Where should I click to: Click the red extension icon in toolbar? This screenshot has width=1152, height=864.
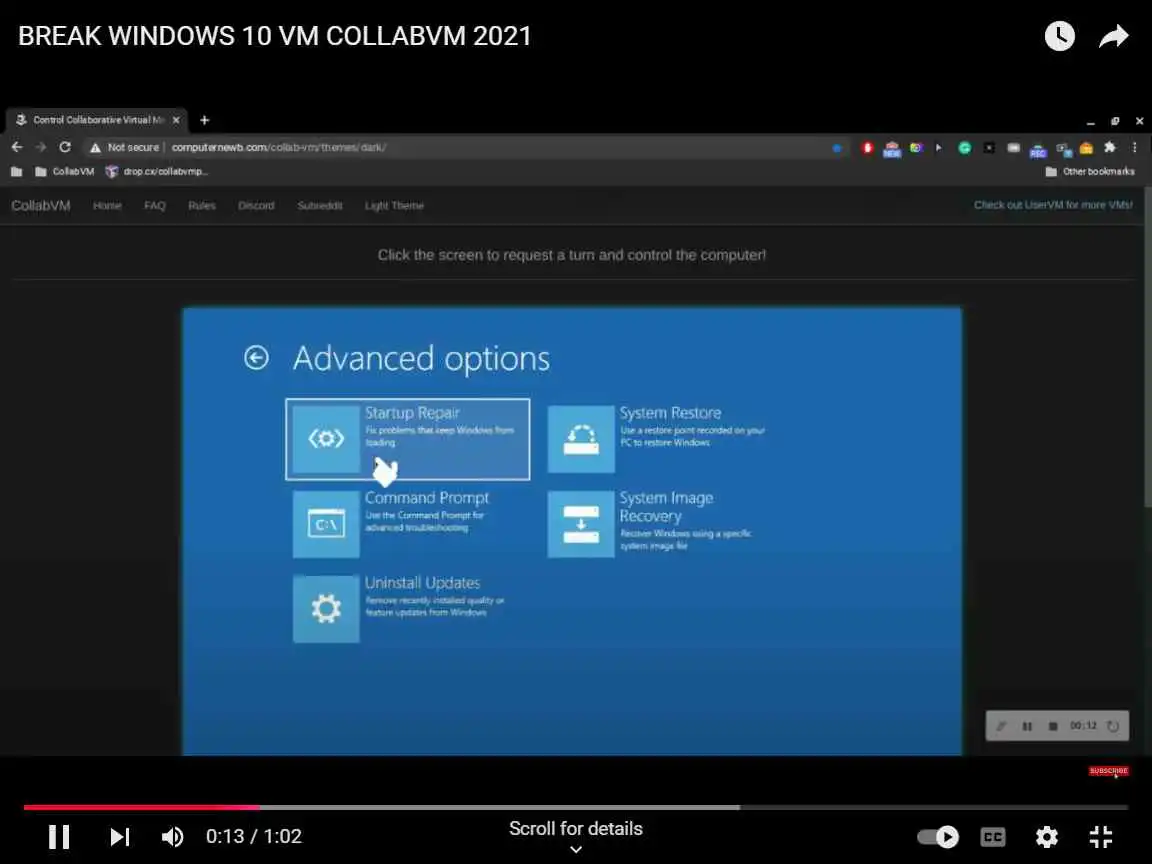[x=868, y=148]
